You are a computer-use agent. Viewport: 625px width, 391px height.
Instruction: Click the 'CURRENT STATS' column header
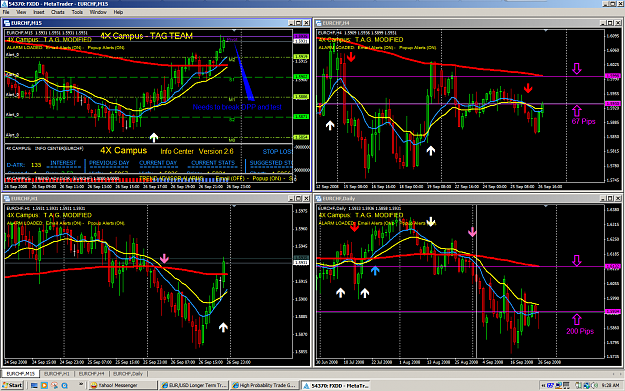click(213, 163)
